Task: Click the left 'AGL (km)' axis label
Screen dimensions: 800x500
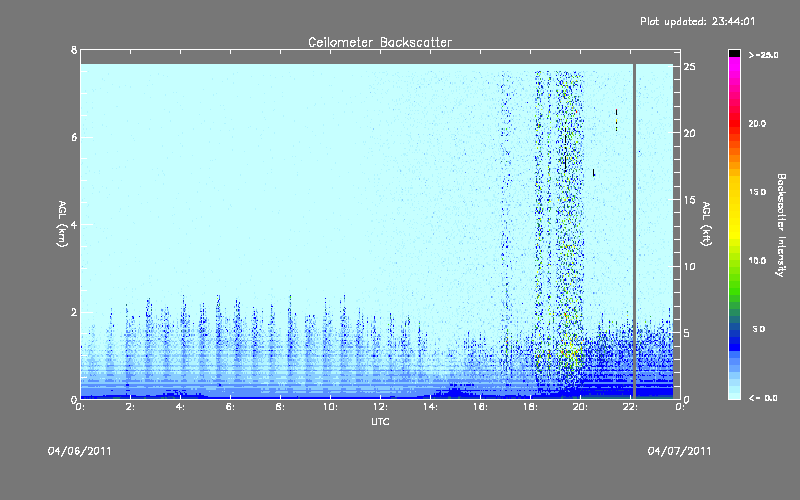Action: pos(62,224)
